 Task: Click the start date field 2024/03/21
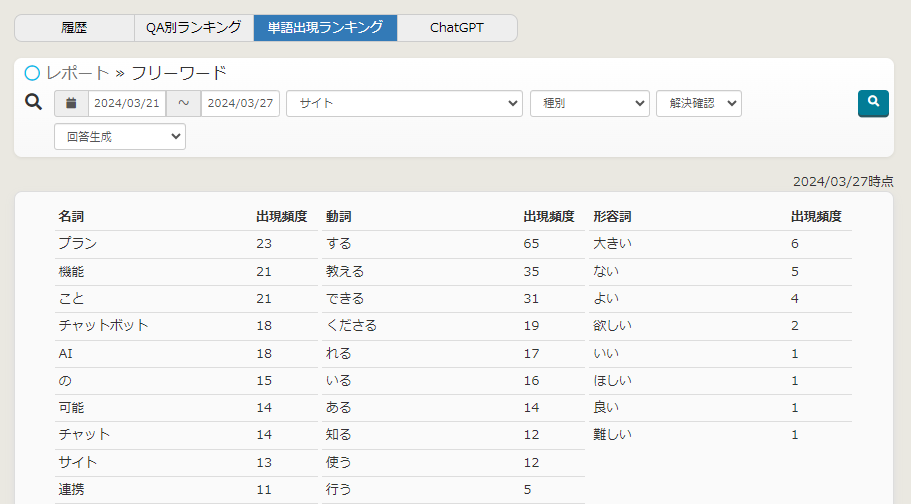(127, 104)
